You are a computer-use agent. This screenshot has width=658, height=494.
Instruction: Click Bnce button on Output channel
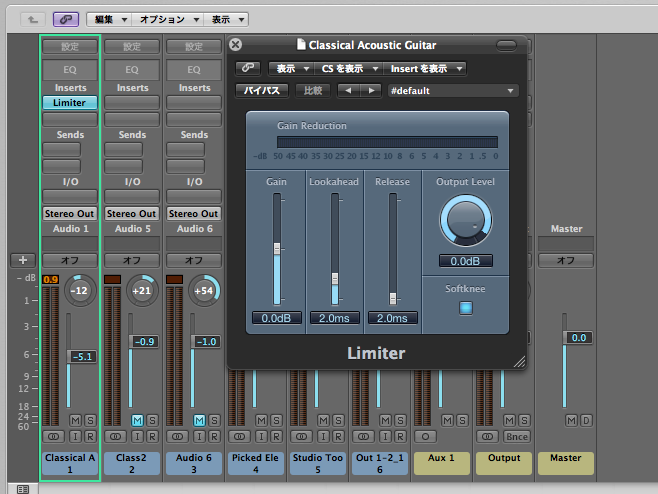click(x=517, y=436)
